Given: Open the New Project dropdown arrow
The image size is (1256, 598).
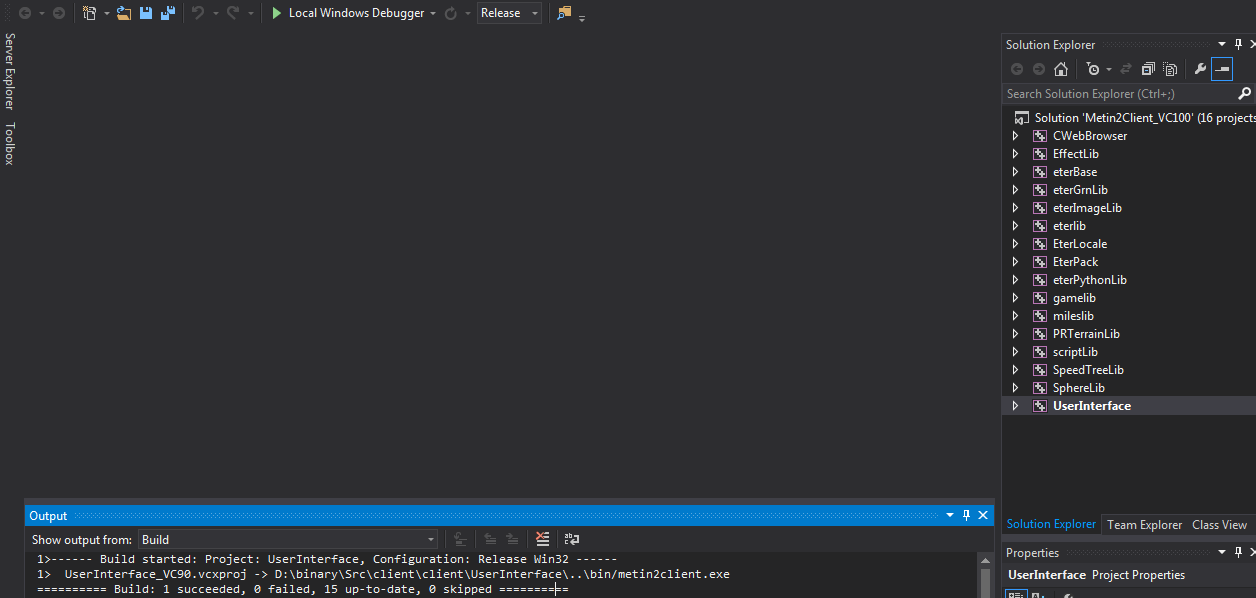Looking at the screenshot, I should 106,14.
